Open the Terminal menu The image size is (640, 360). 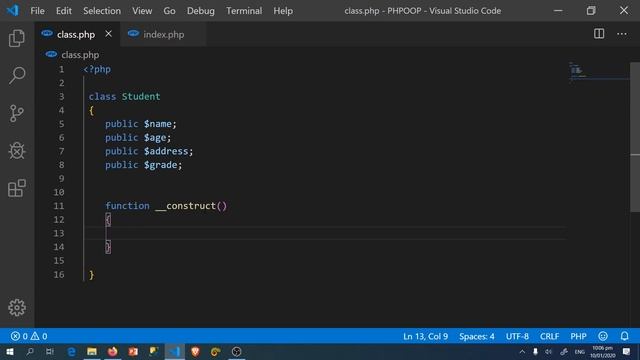(244, 11)
